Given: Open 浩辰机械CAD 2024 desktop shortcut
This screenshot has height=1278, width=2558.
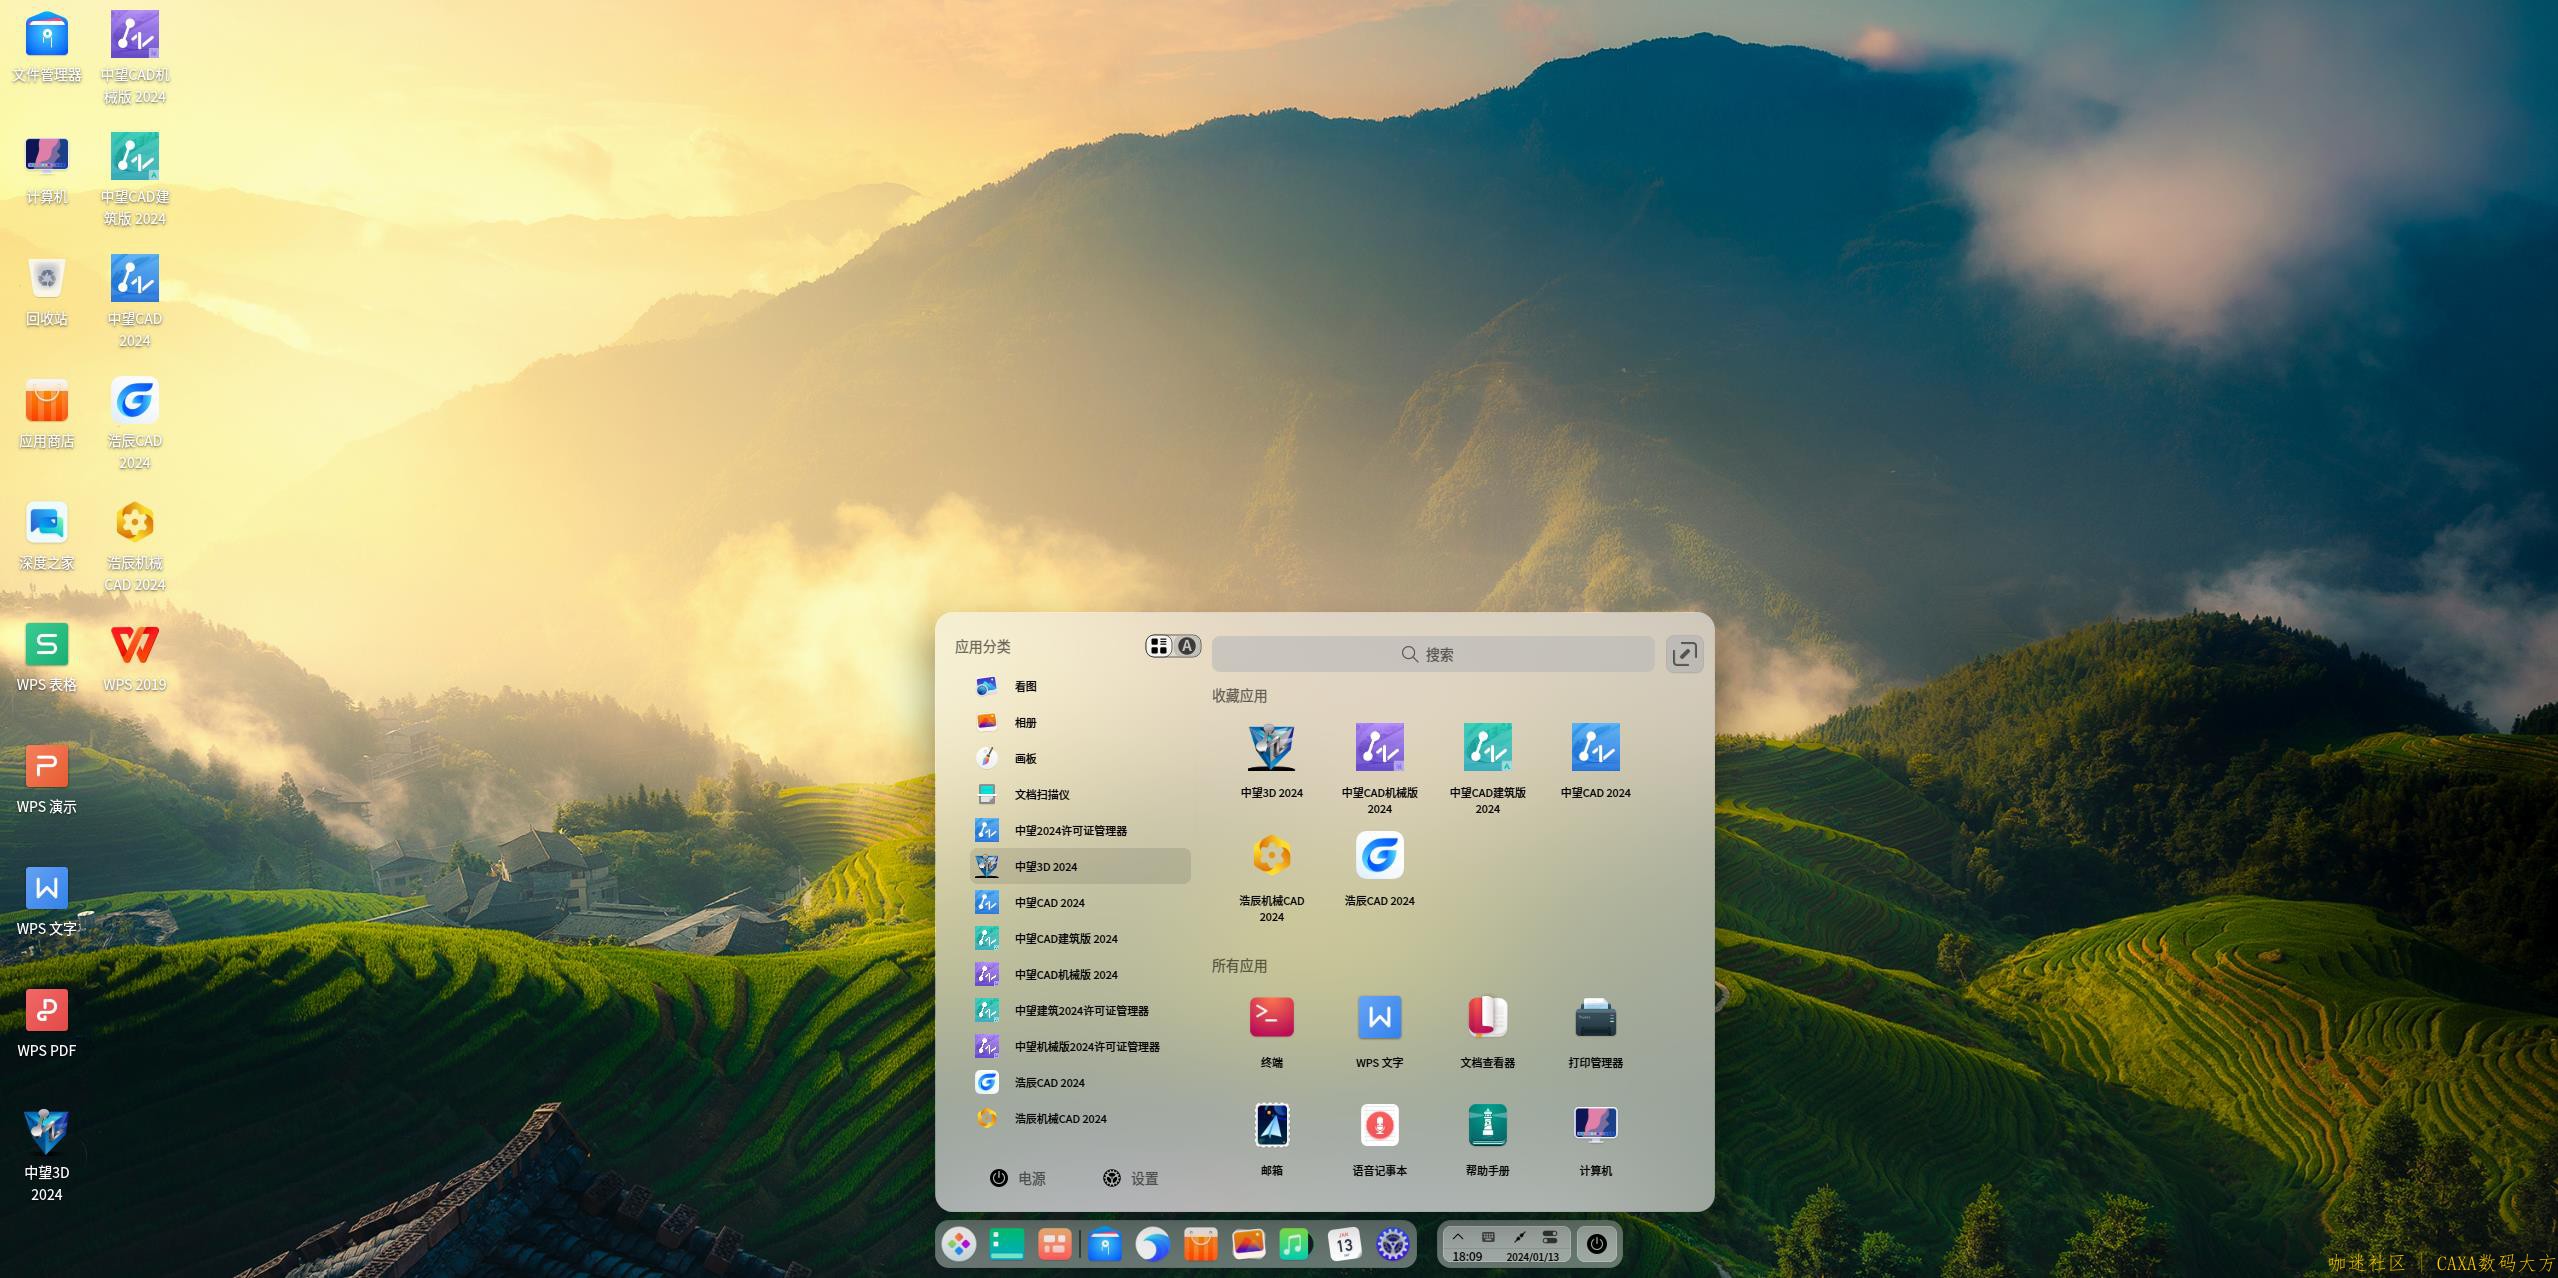Looking at the screenshot, I should click(134, 524).
